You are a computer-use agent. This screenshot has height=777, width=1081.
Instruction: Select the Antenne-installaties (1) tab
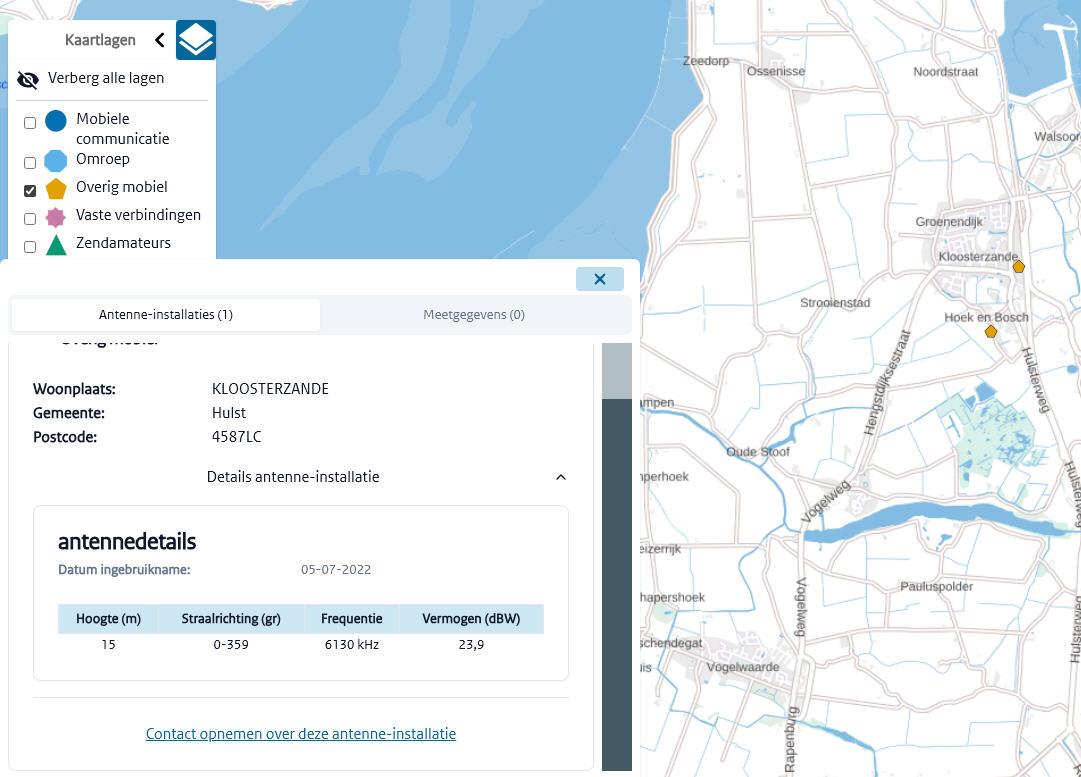tap(166, 315)
